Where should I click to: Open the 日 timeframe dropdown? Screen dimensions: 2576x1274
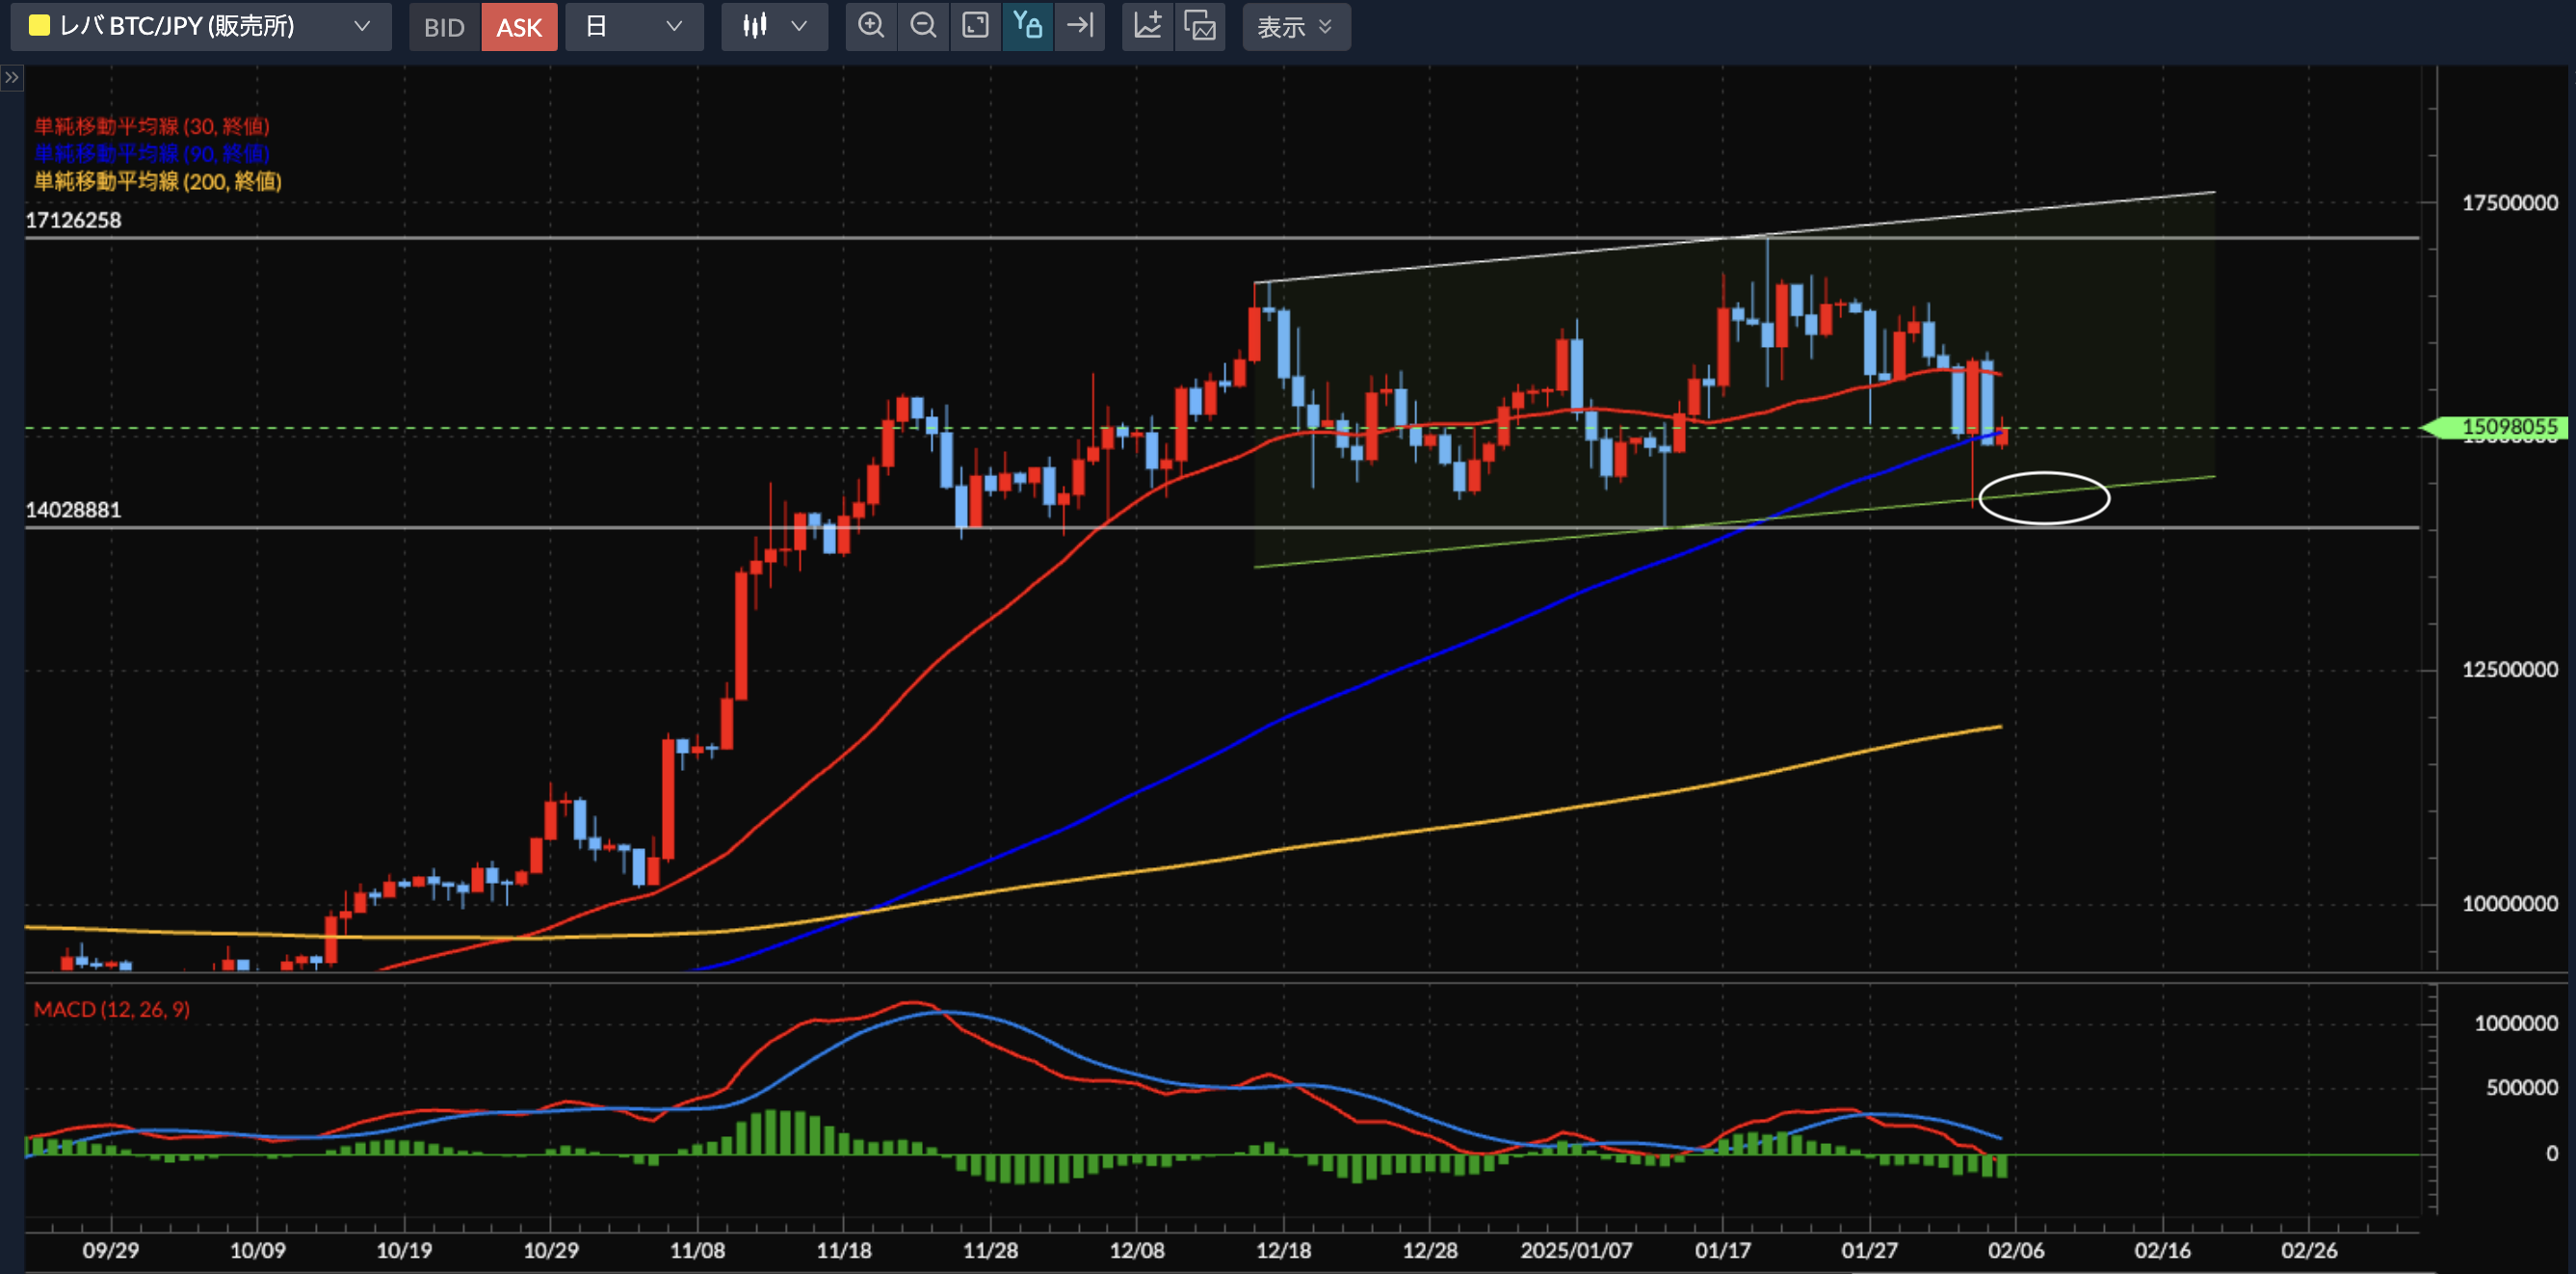(x=634, y=27)
